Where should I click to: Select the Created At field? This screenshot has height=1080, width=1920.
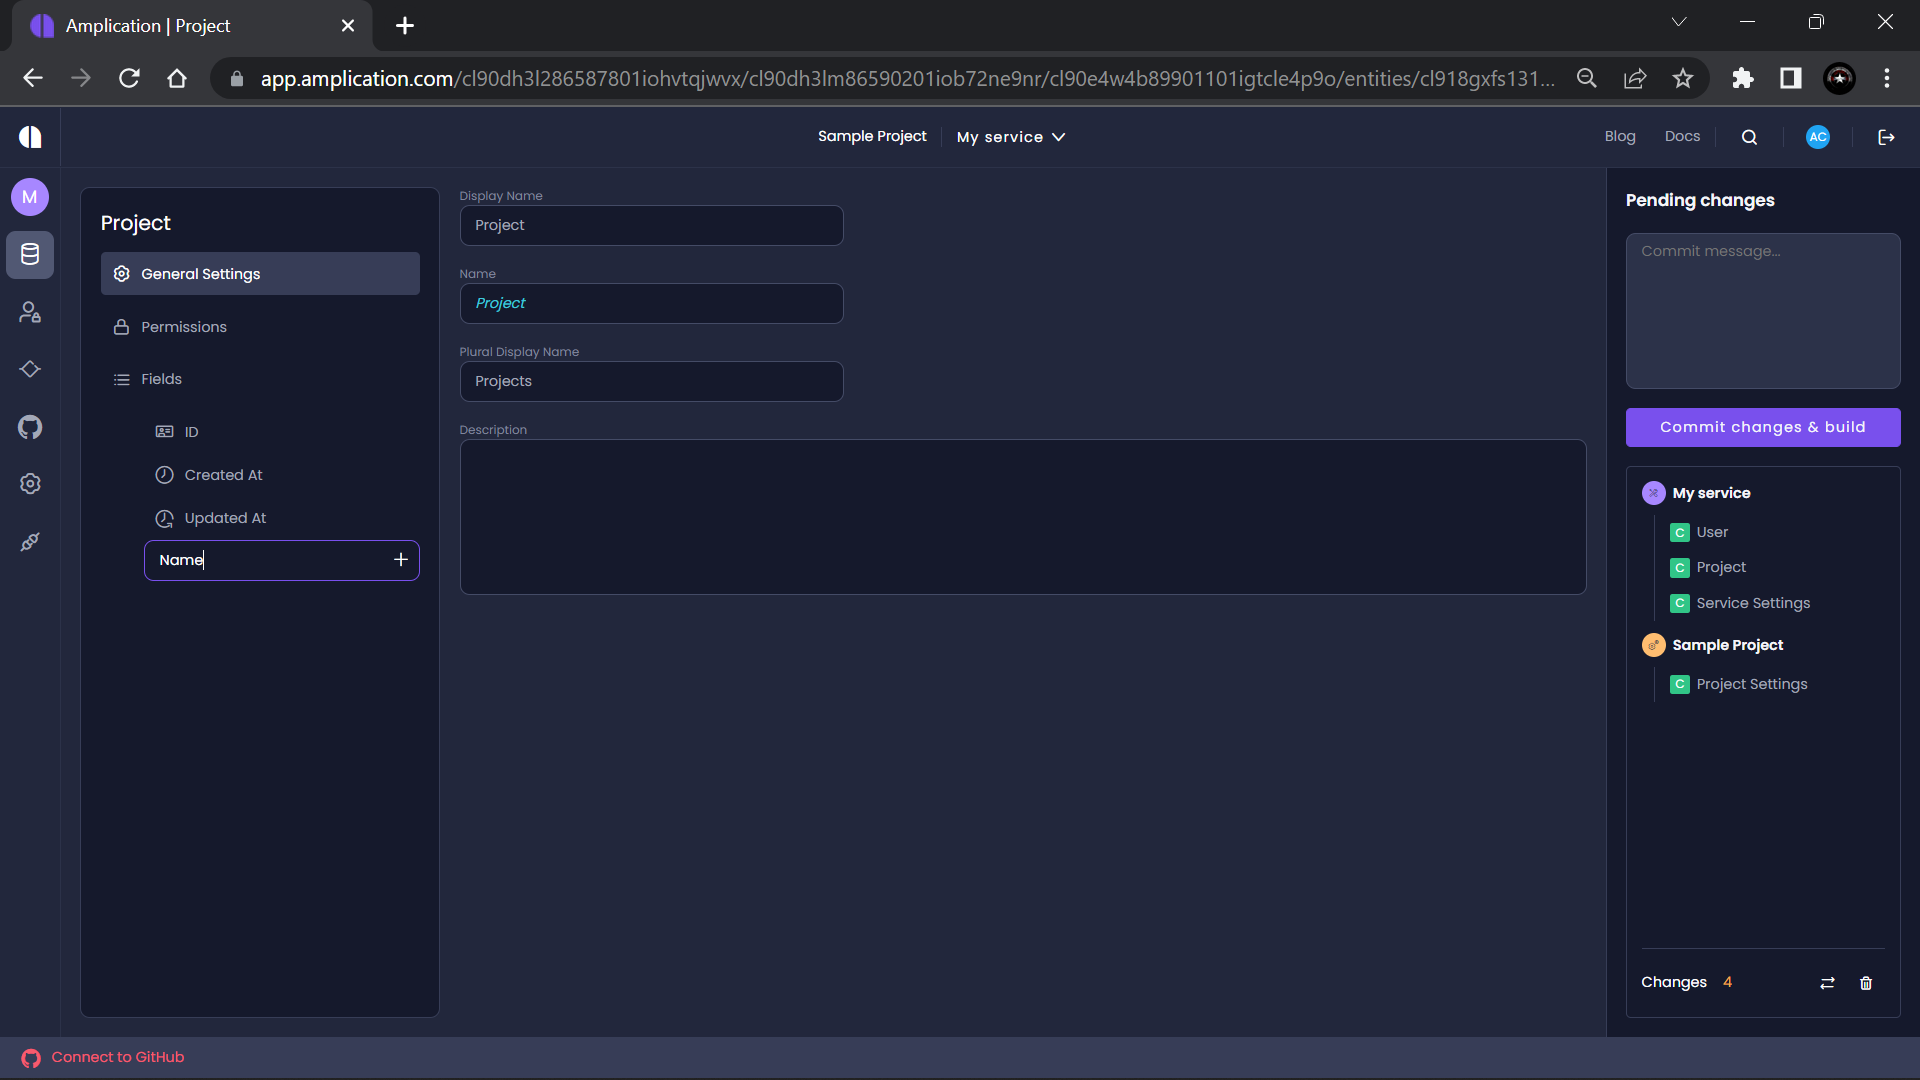point(223,475)
